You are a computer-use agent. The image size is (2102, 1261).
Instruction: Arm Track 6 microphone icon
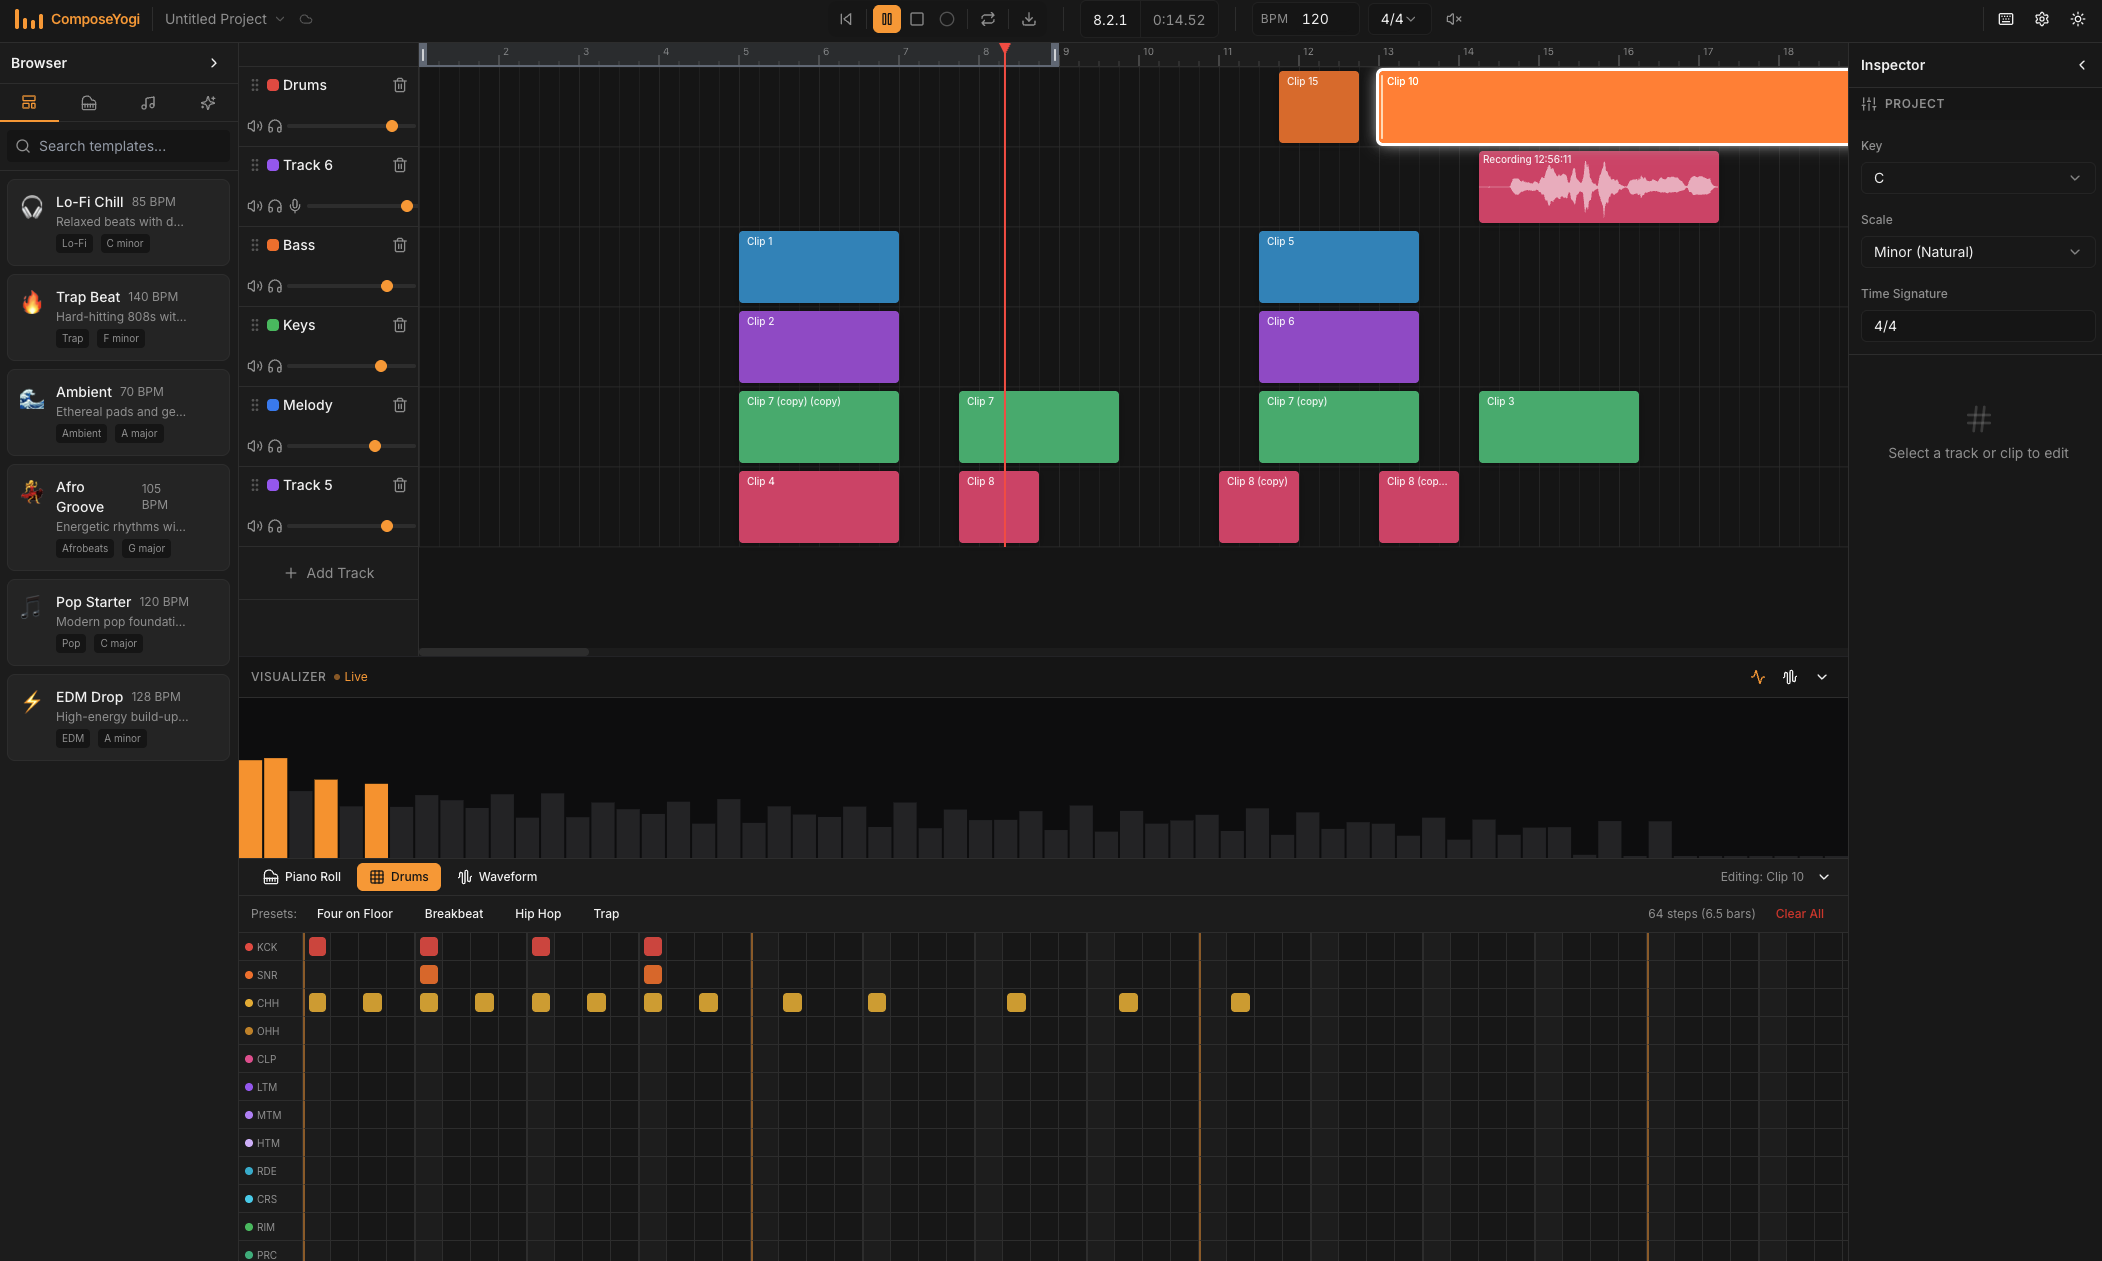tap(295, 206)
